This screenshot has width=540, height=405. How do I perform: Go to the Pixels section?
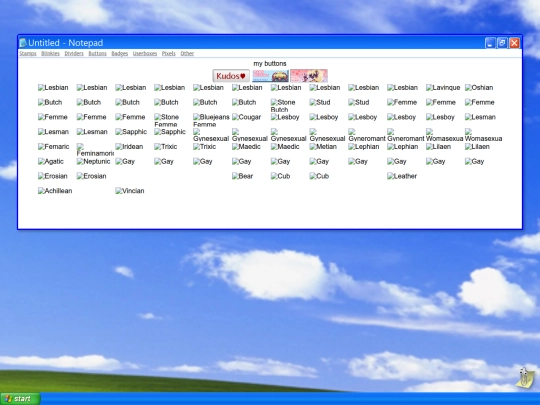click(169, 53)
